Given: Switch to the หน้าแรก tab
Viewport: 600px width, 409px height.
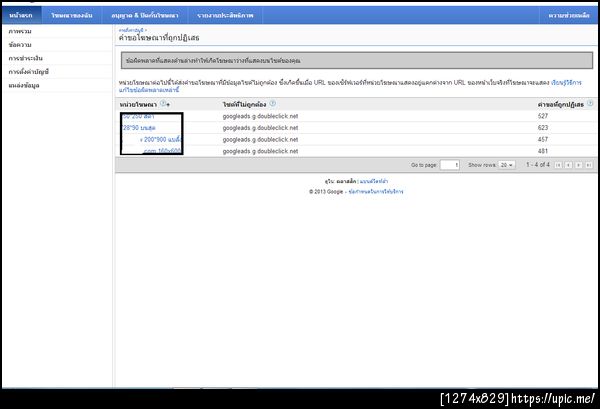Looking at the screenshot, I should [21, 15].
